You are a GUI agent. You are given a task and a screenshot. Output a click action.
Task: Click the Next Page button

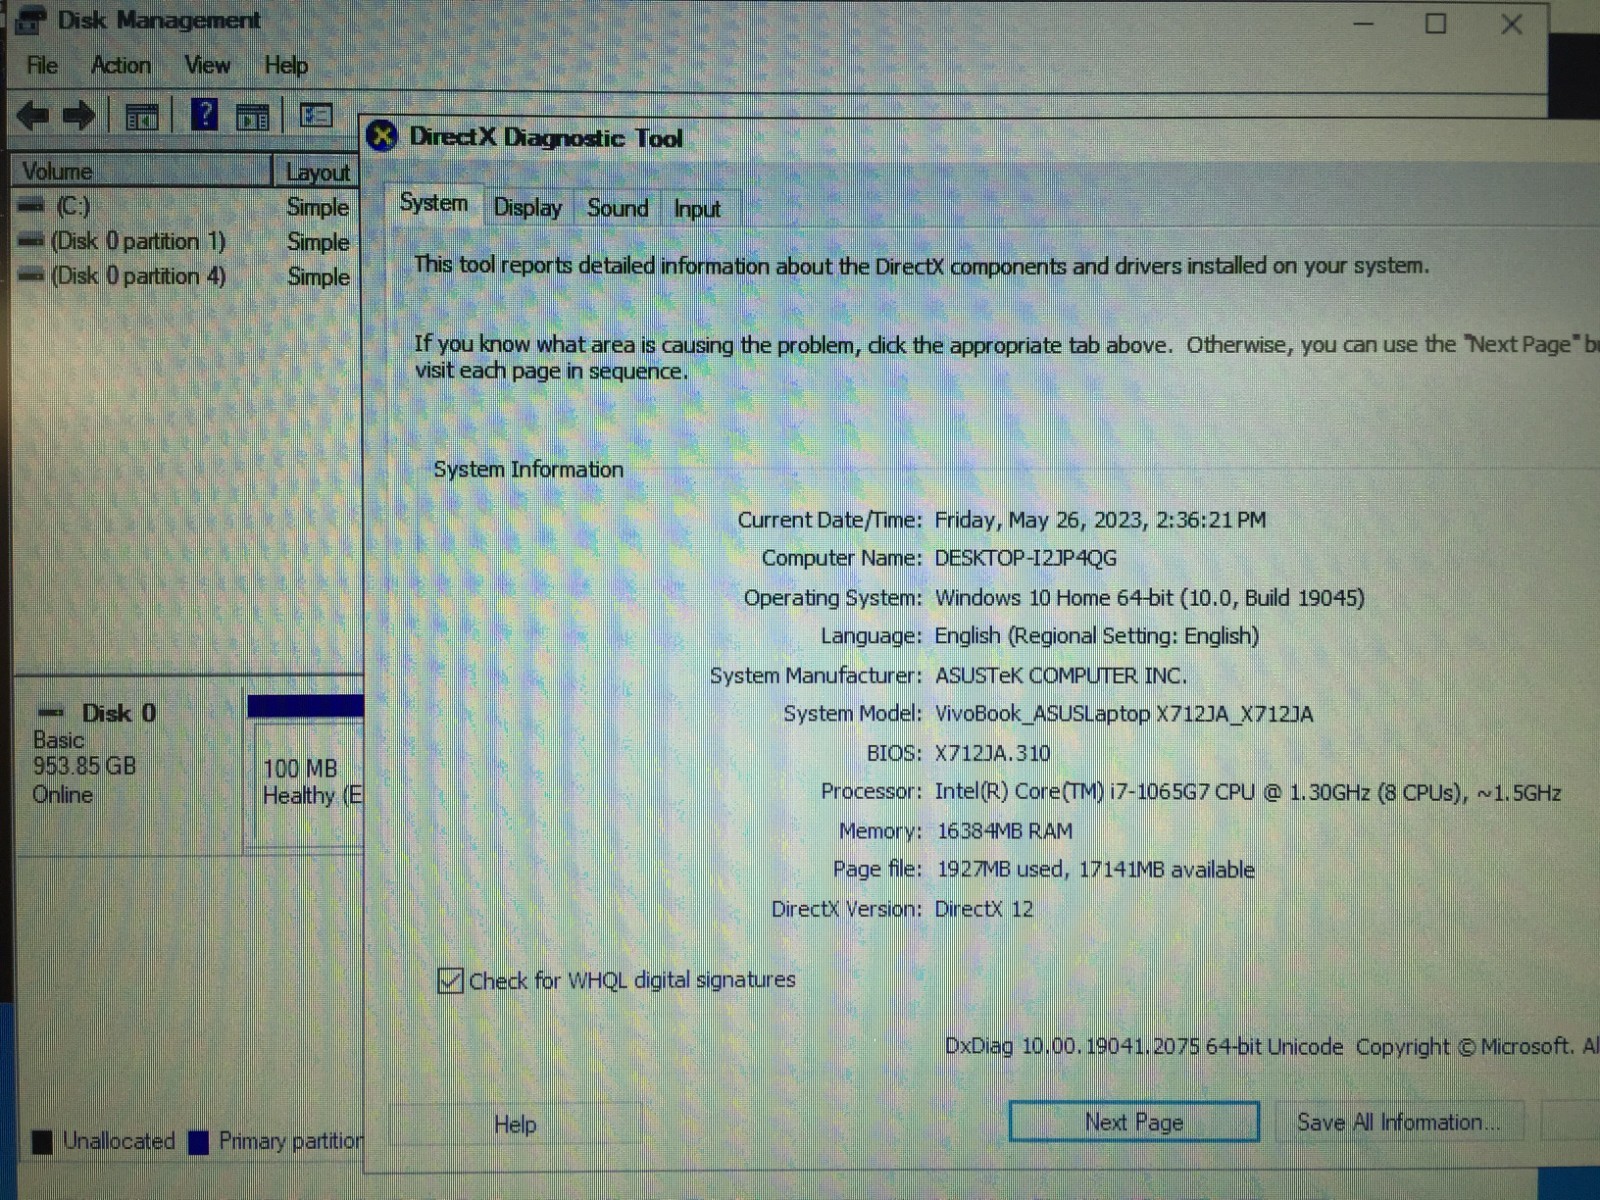point(1134,1122)
